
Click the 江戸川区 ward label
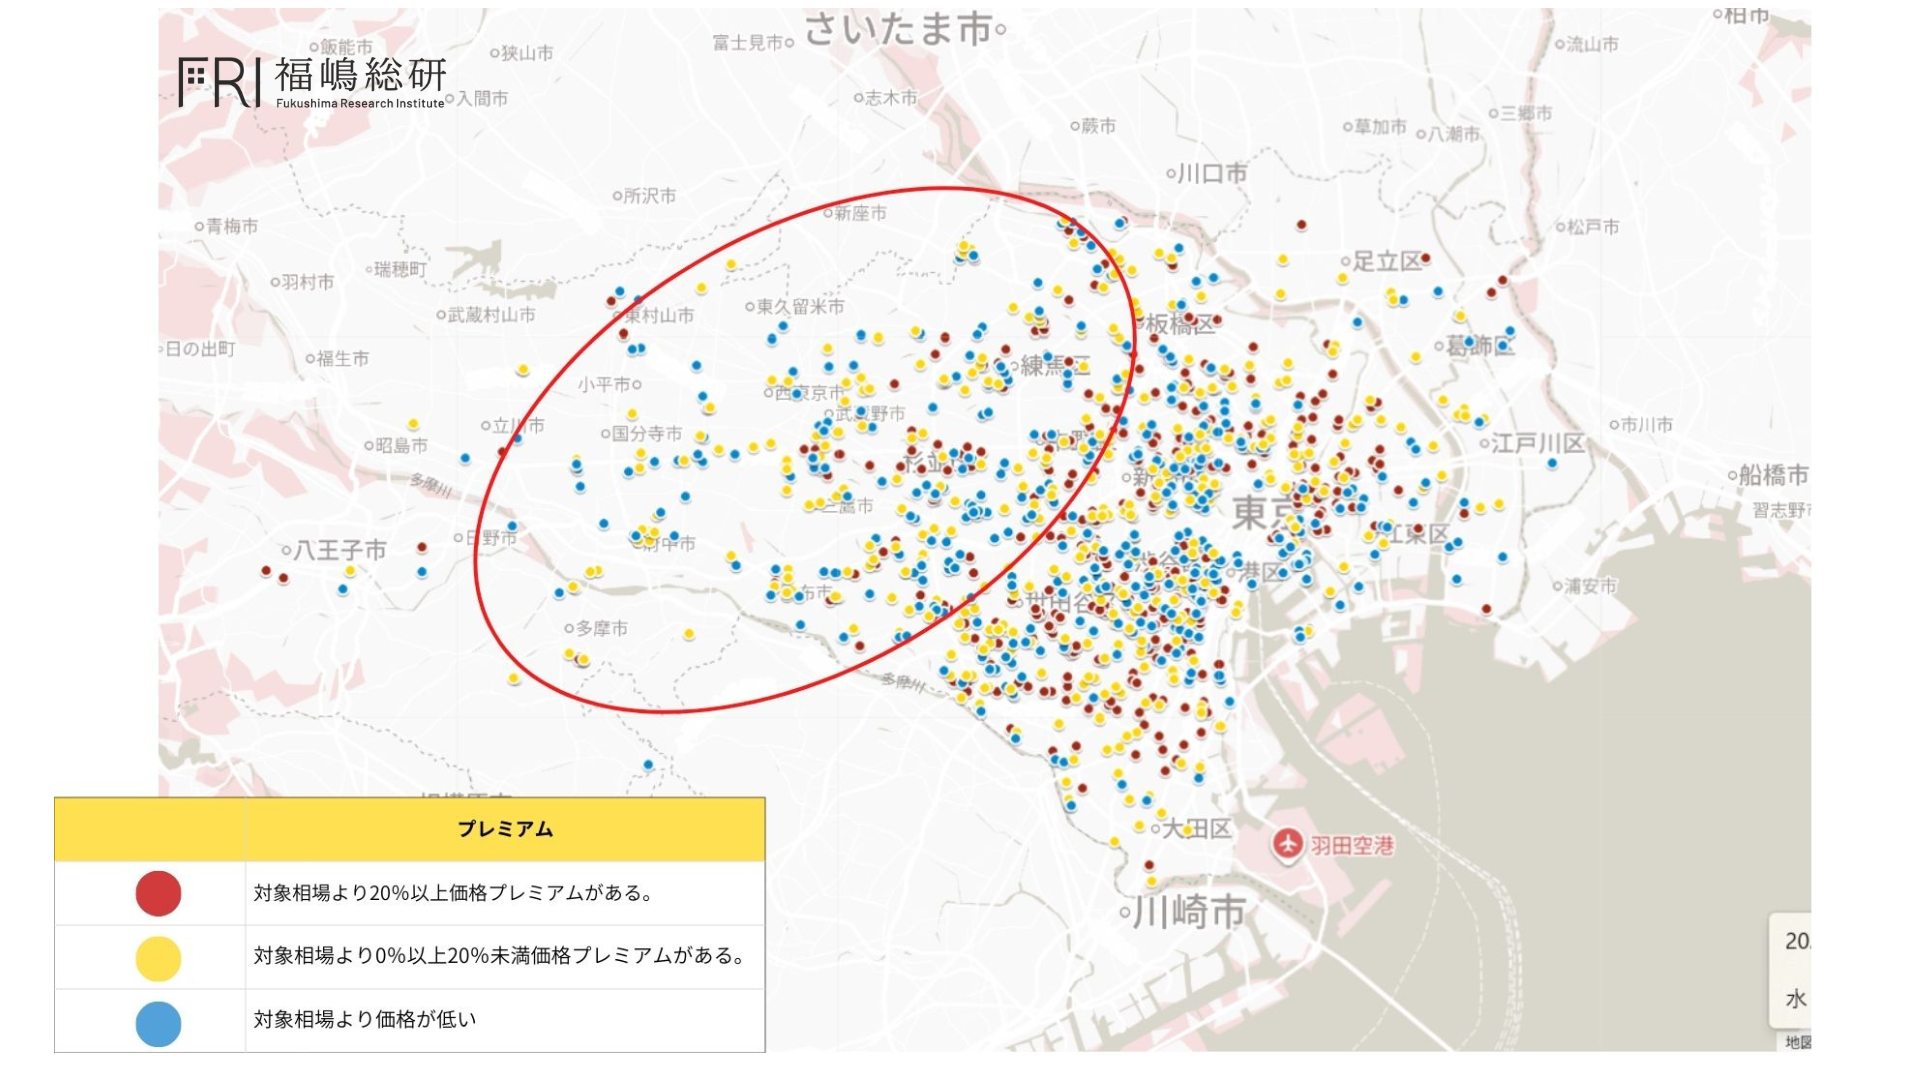click(1537, 443)
